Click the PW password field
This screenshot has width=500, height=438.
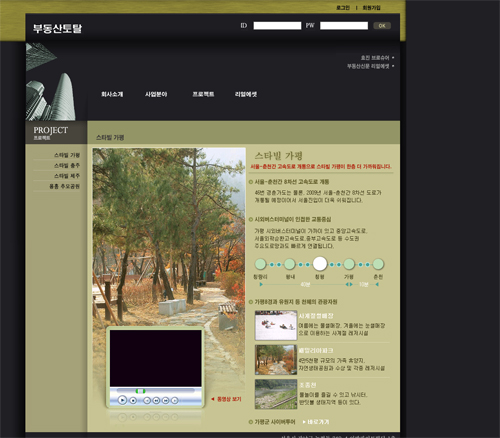344,26
